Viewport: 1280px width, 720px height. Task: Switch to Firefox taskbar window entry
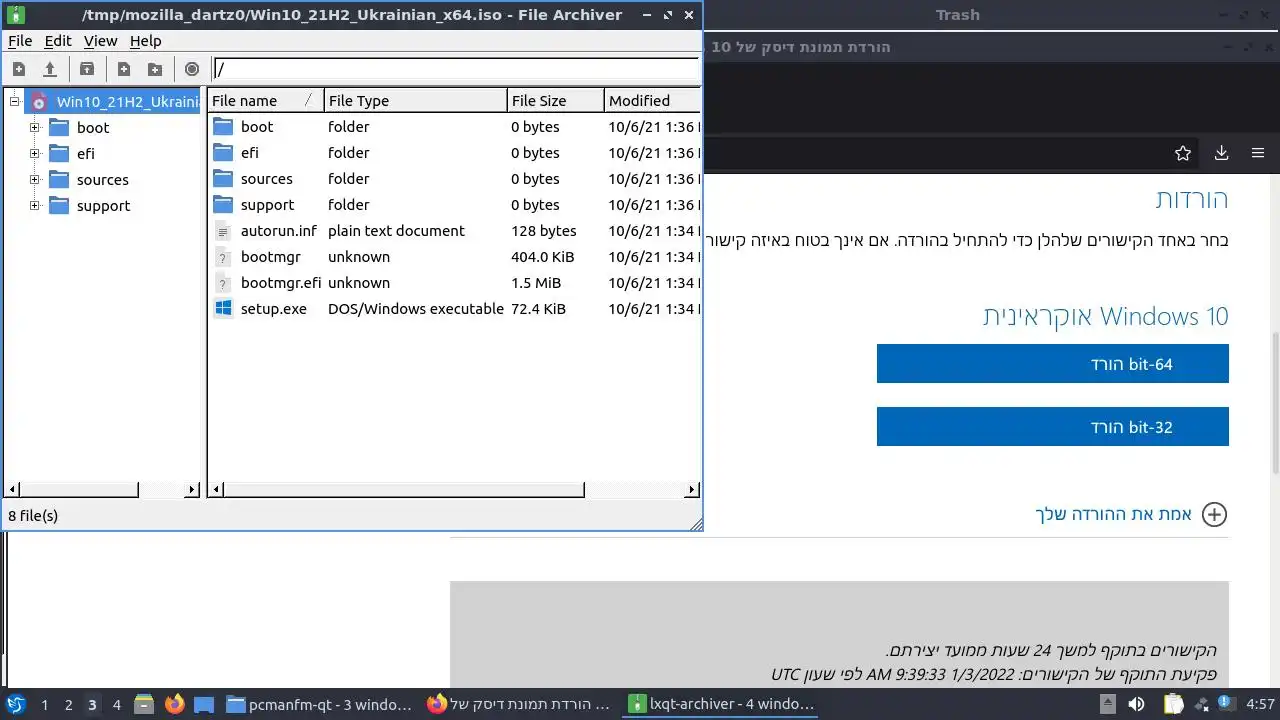point(520,705)
